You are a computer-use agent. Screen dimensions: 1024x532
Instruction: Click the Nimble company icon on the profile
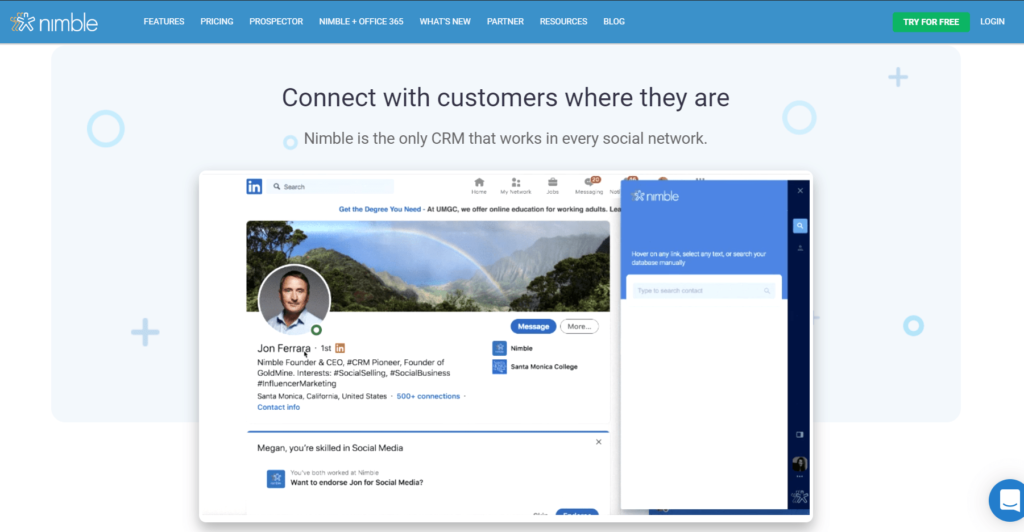pyautogui.click(x=500, y=348)
